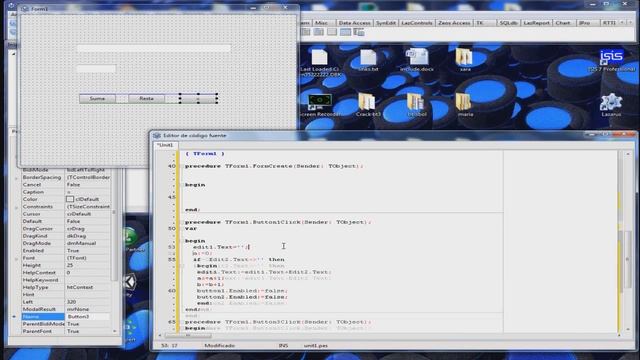640x360 pixels.
Task: Launch the Lazarus desktop shortcut
Action: 611,105
